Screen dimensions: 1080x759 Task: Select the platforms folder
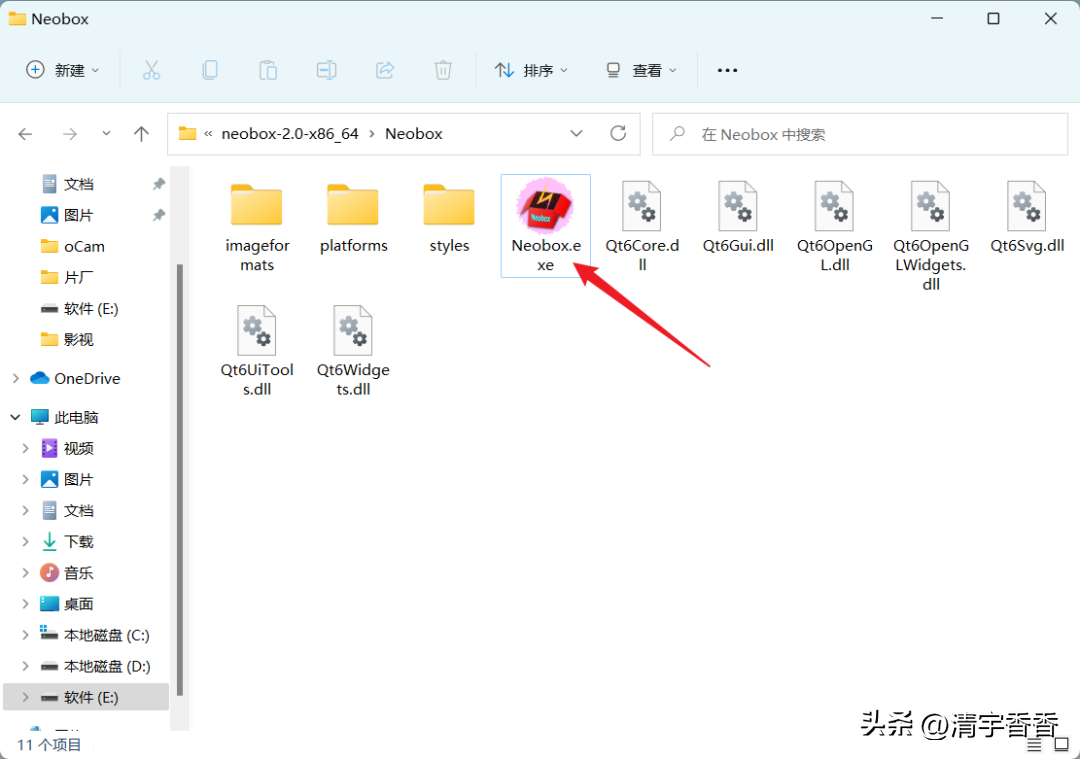click(x=353, y=218)
